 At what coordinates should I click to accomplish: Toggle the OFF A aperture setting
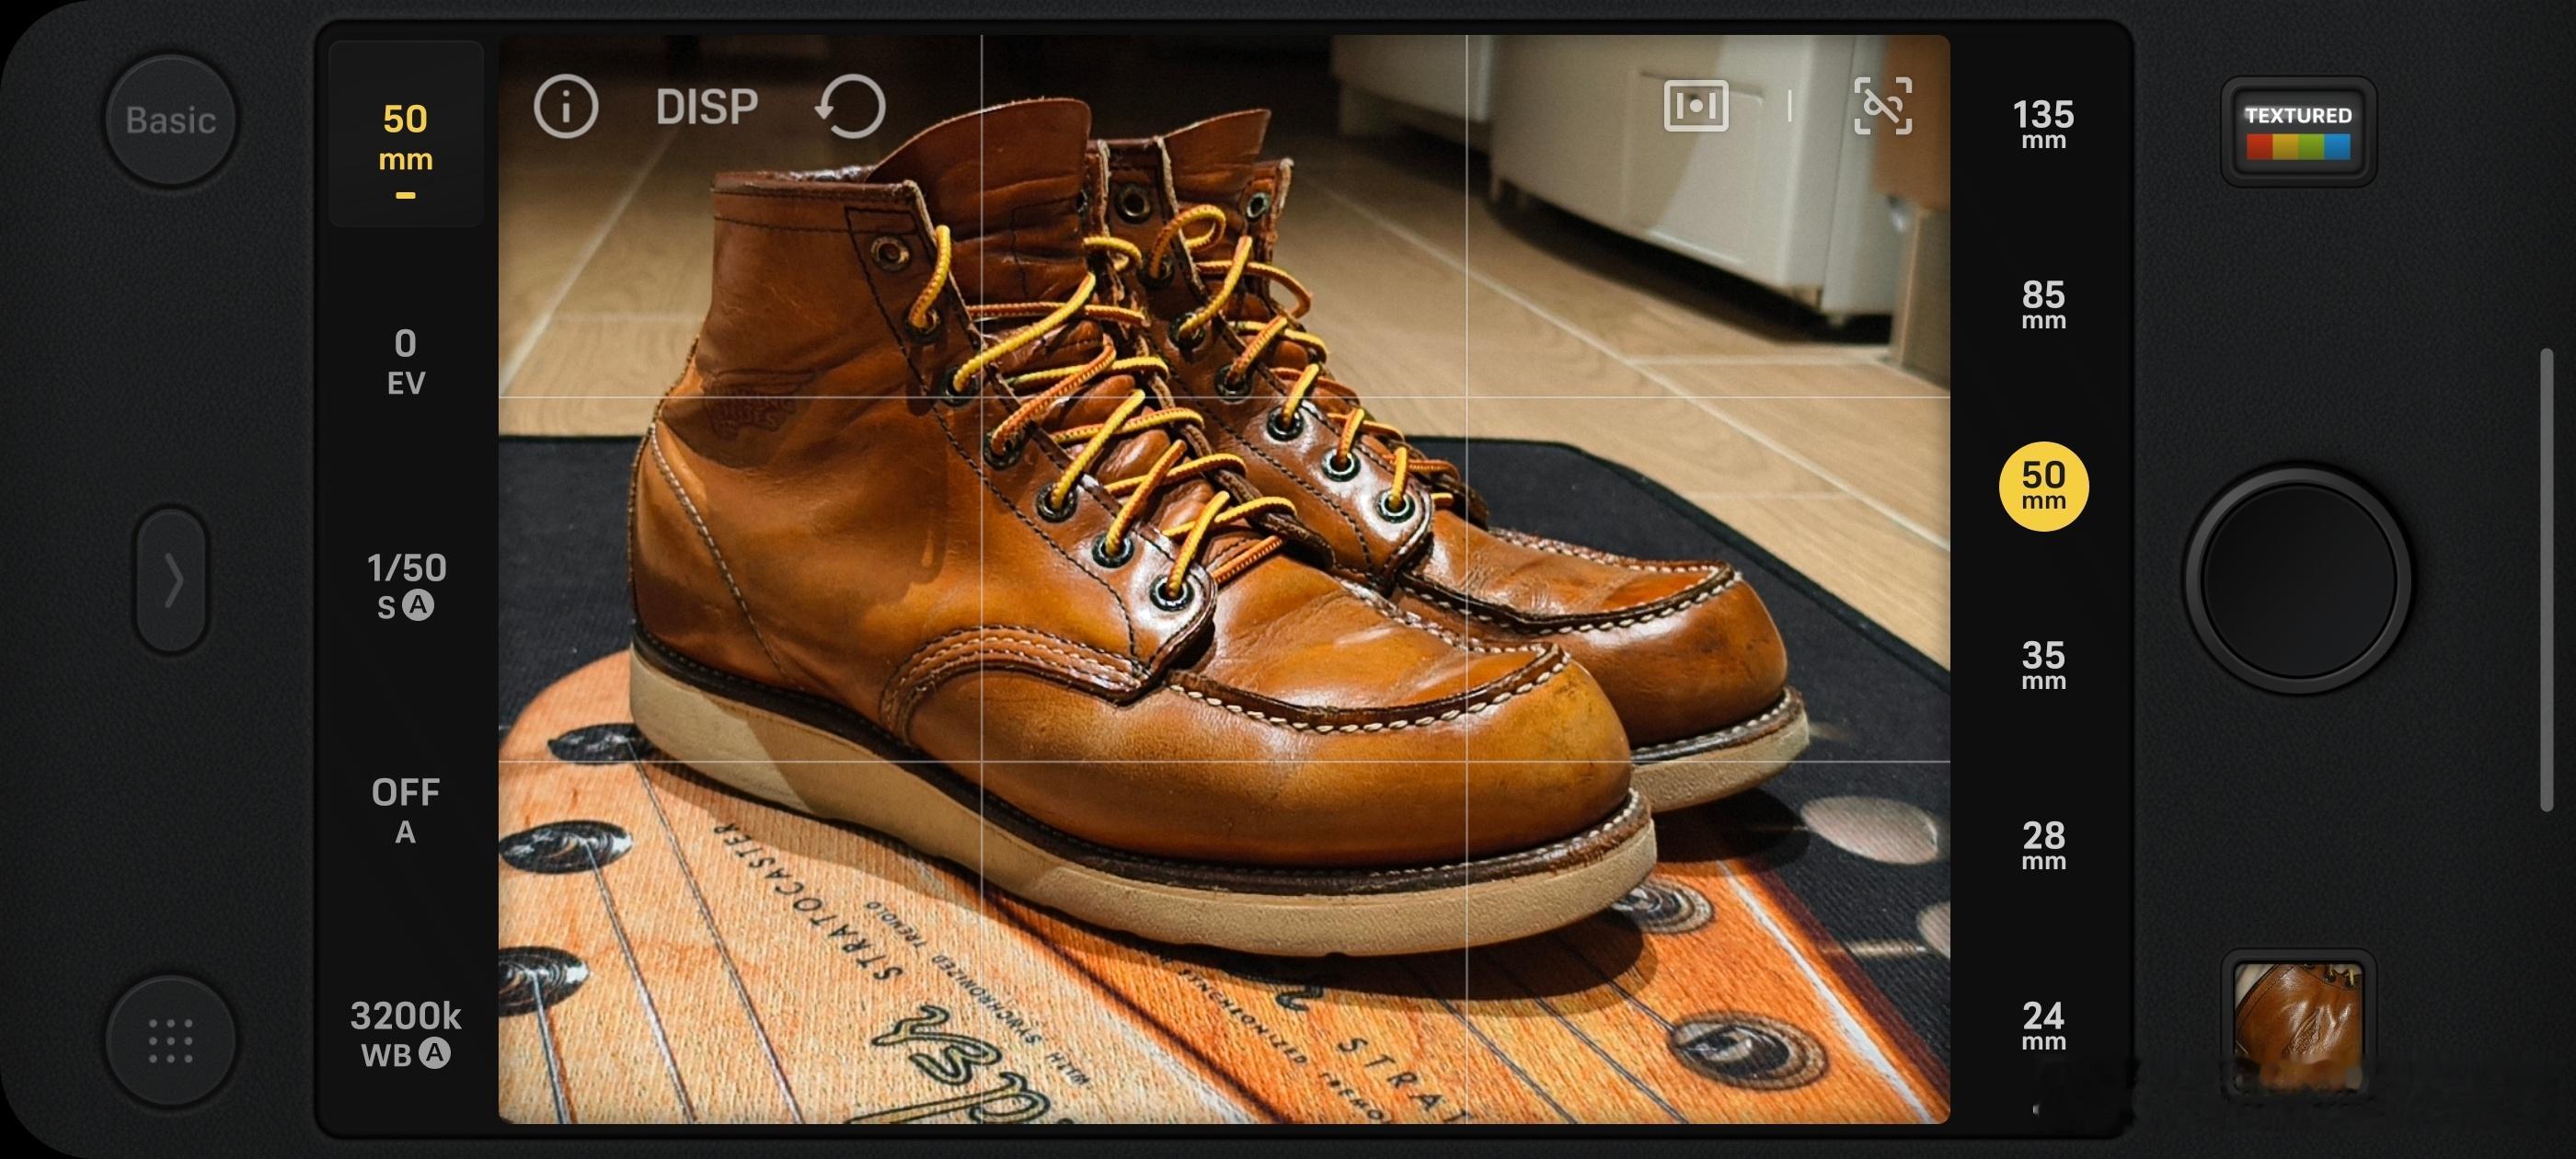[x=405, y=811]
